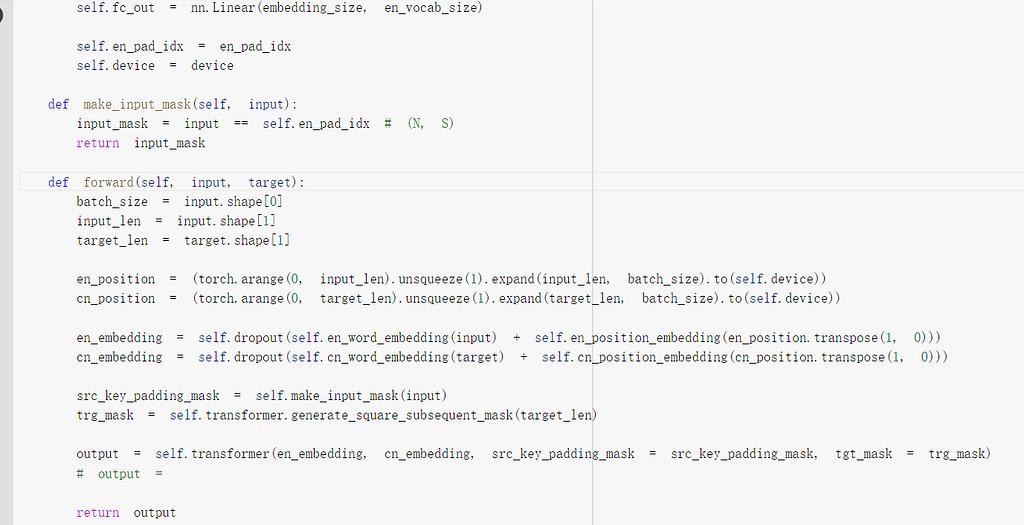Image resolution: width=1024 pixels, height=525 pixels.
Task: Click "expand(target_len, batch_size)" call
Action: [610, 298]
